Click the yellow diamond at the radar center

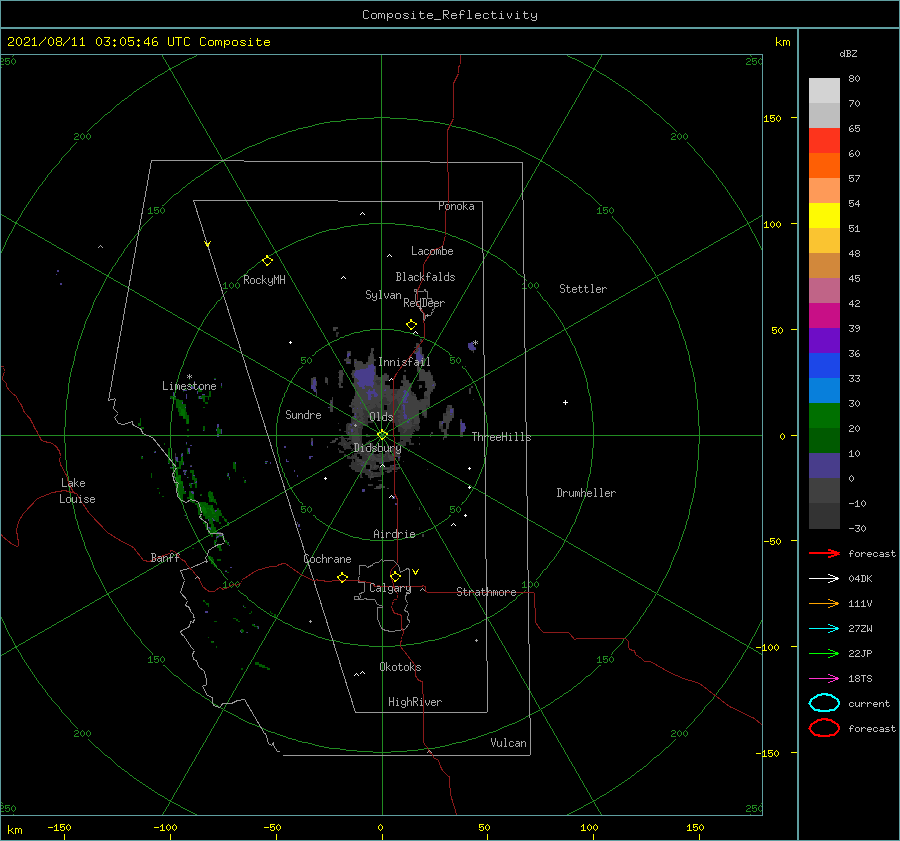click(382, 435)
